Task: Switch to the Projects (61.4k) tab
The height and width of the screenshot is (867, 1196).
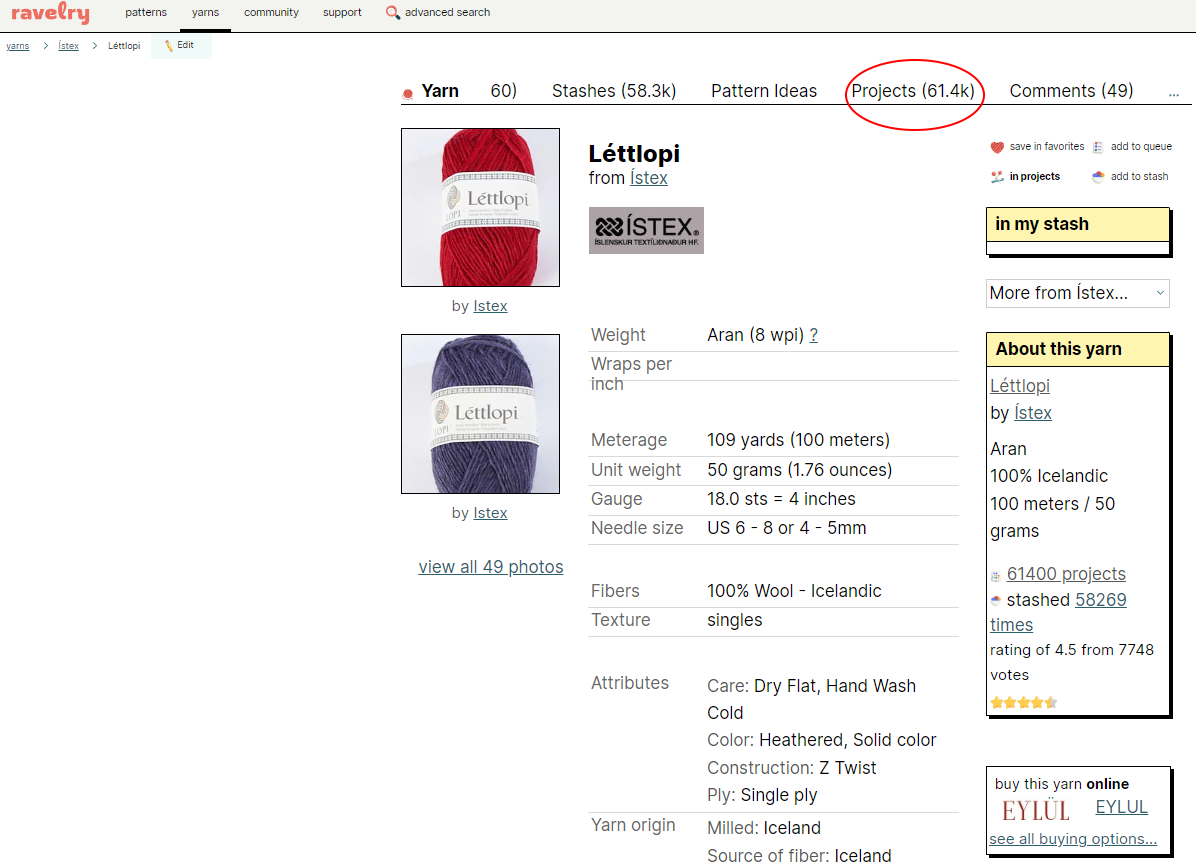Action: pos(913,91)
